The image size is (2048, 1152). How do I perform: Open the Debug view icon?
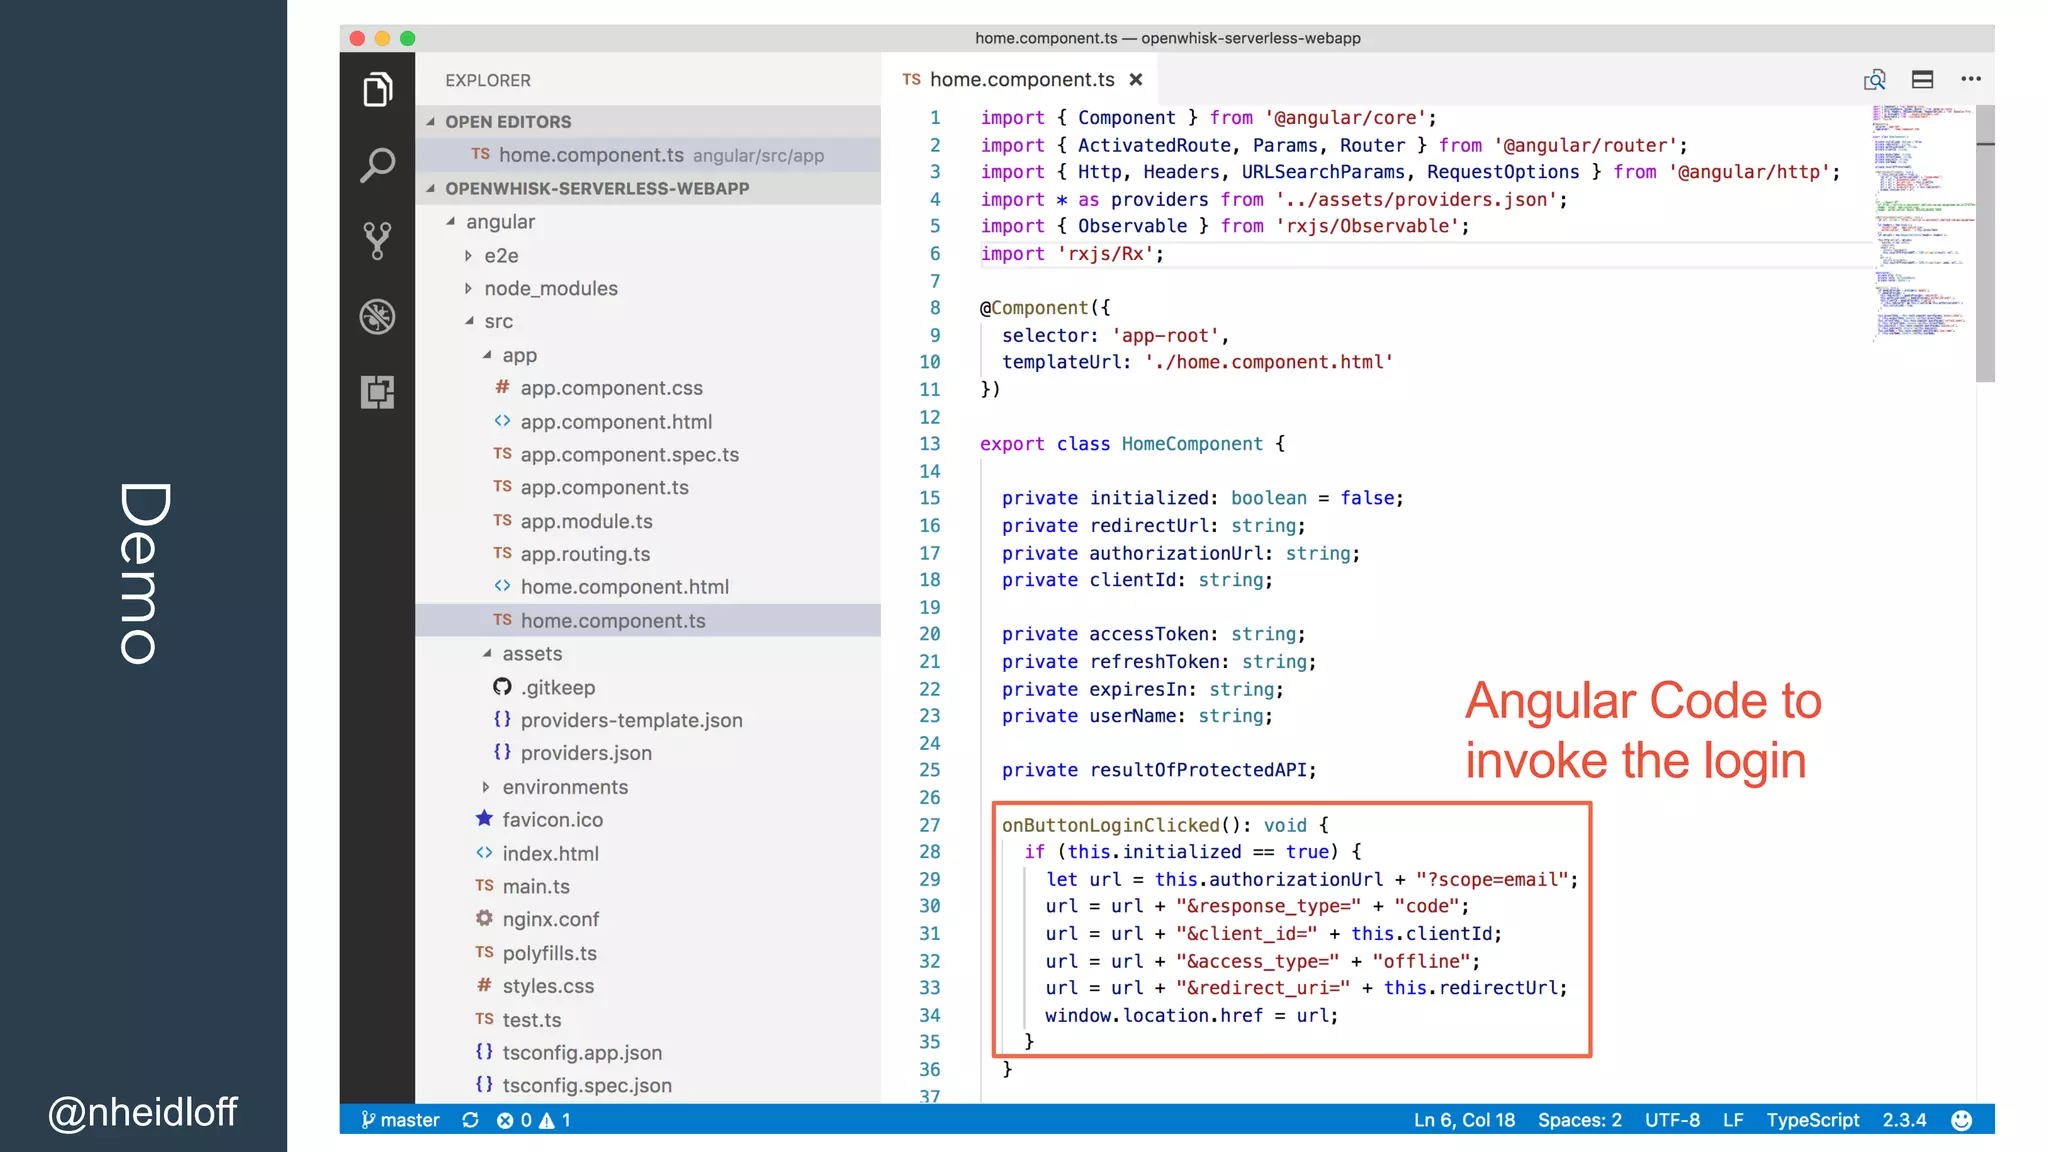[377, 317]
